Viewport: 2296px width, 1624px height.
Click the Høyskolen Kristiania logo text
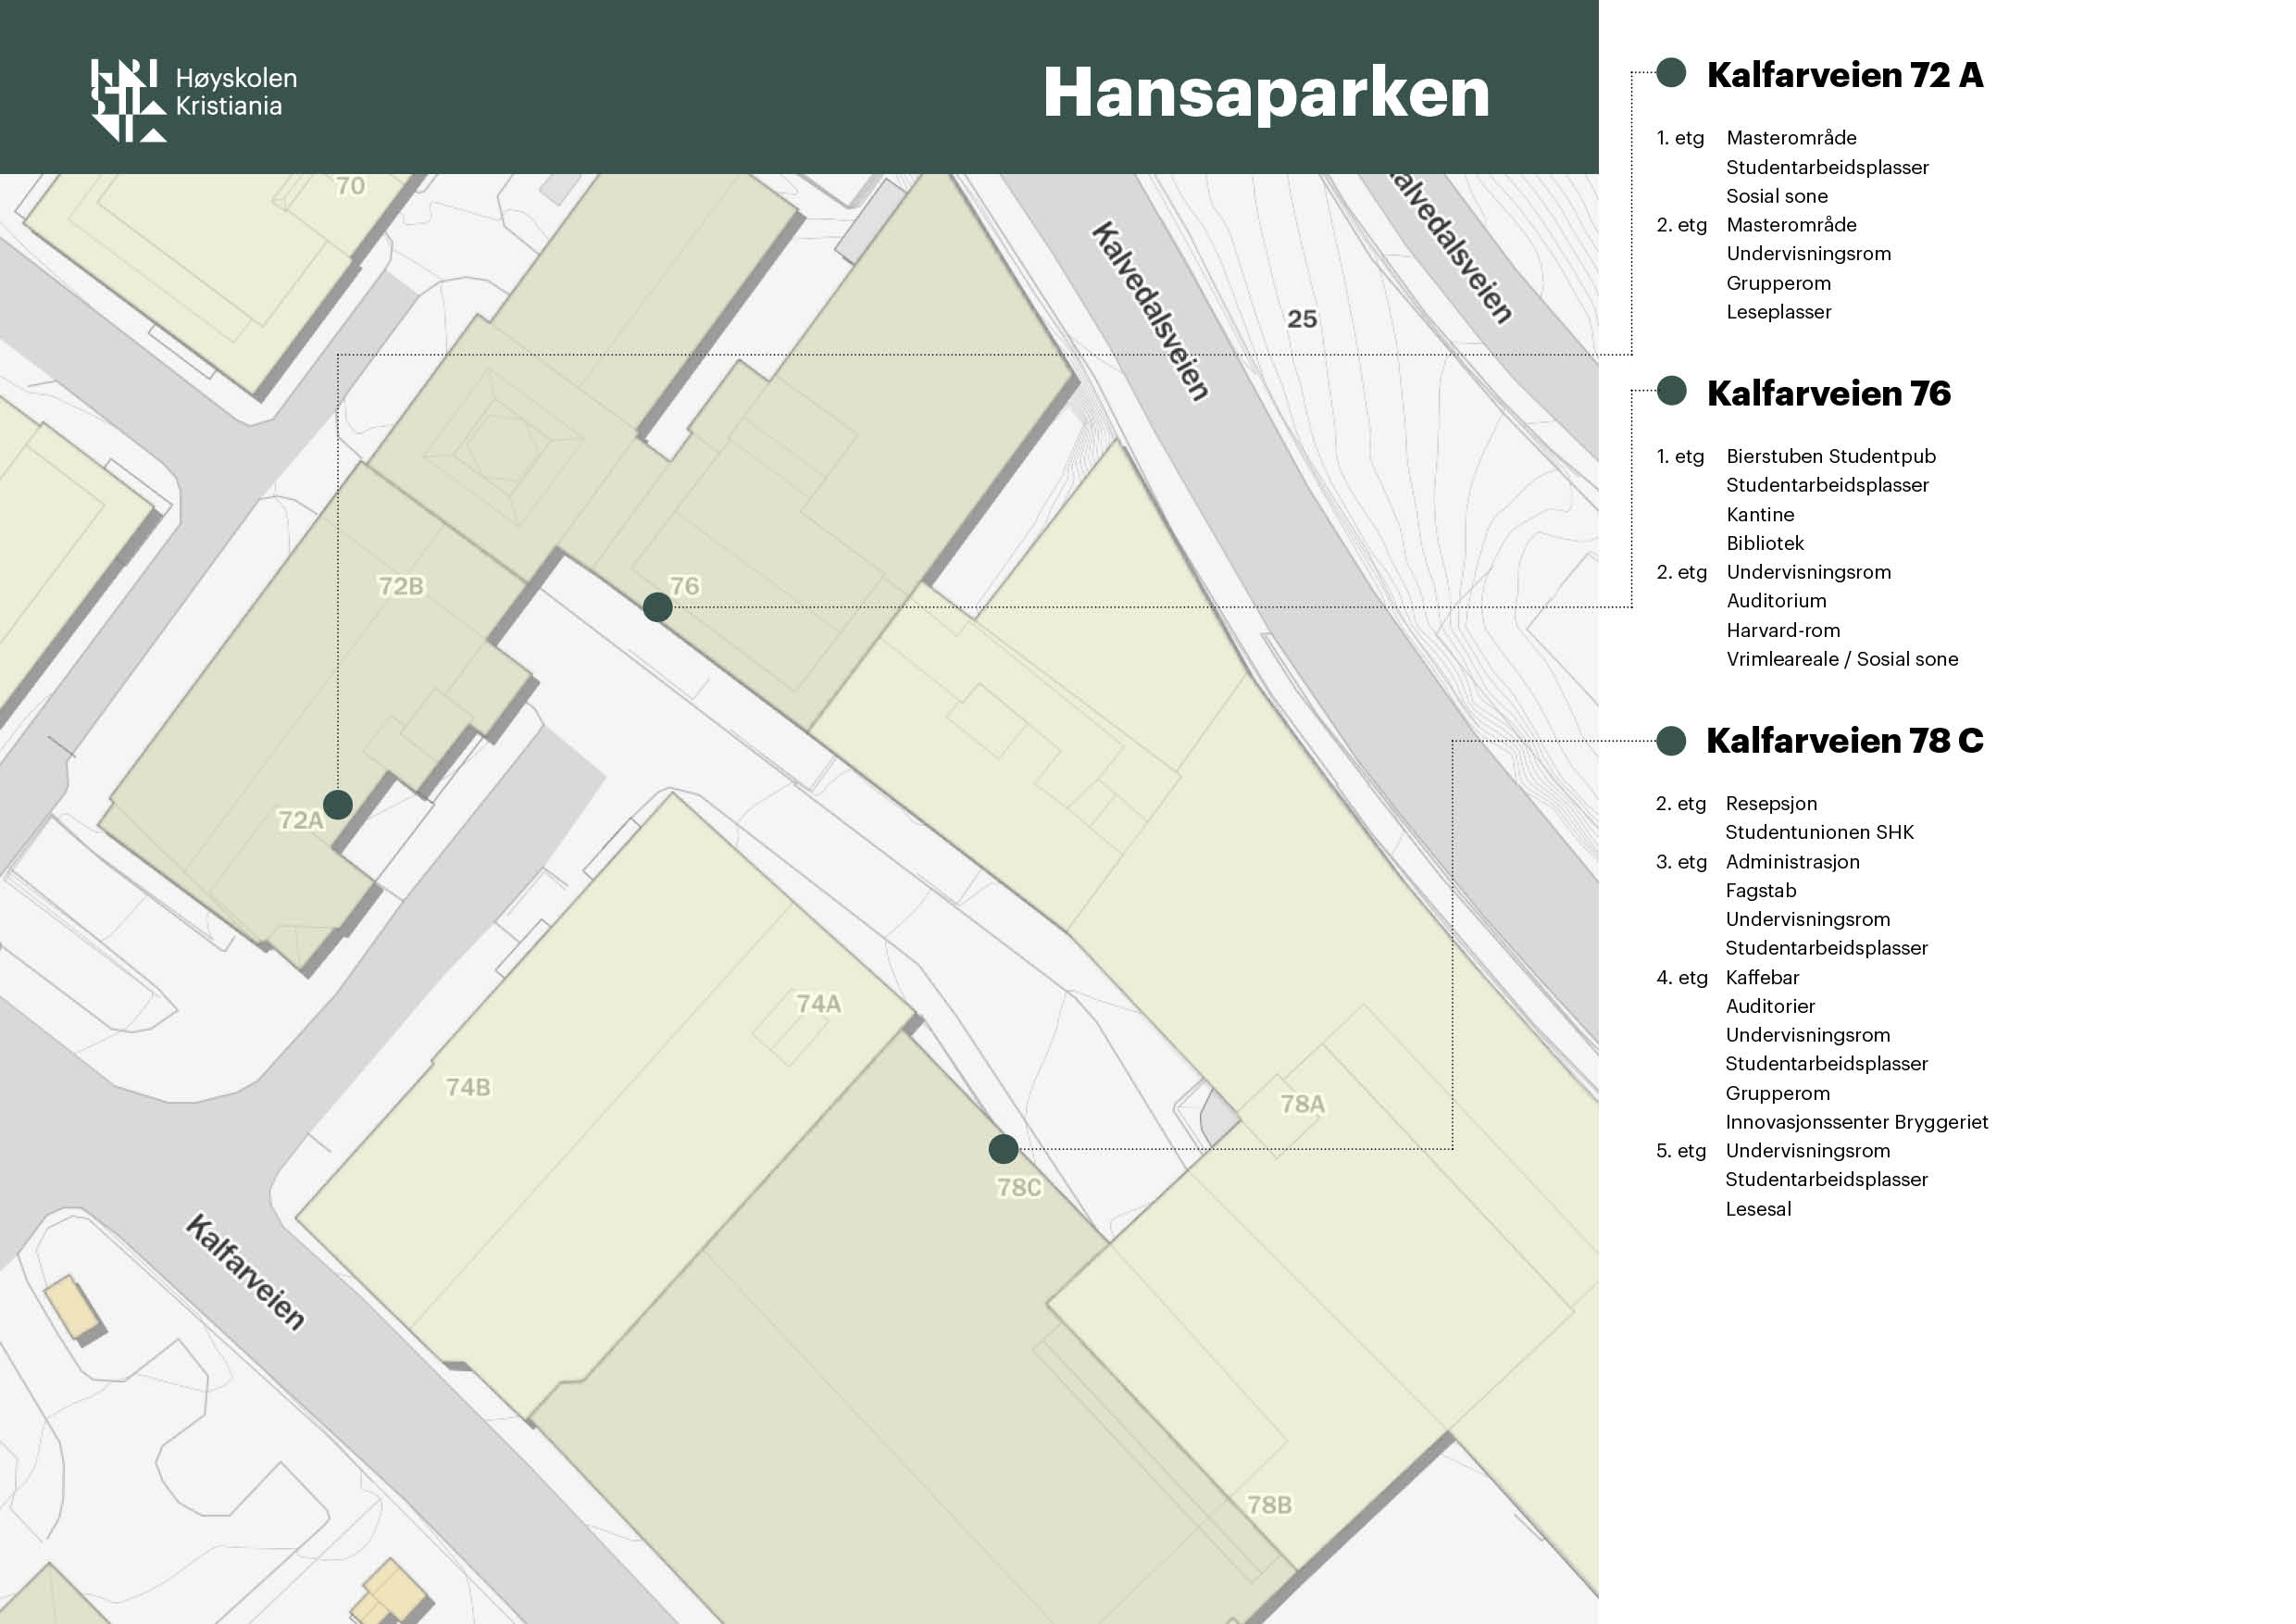coord(236,92)
